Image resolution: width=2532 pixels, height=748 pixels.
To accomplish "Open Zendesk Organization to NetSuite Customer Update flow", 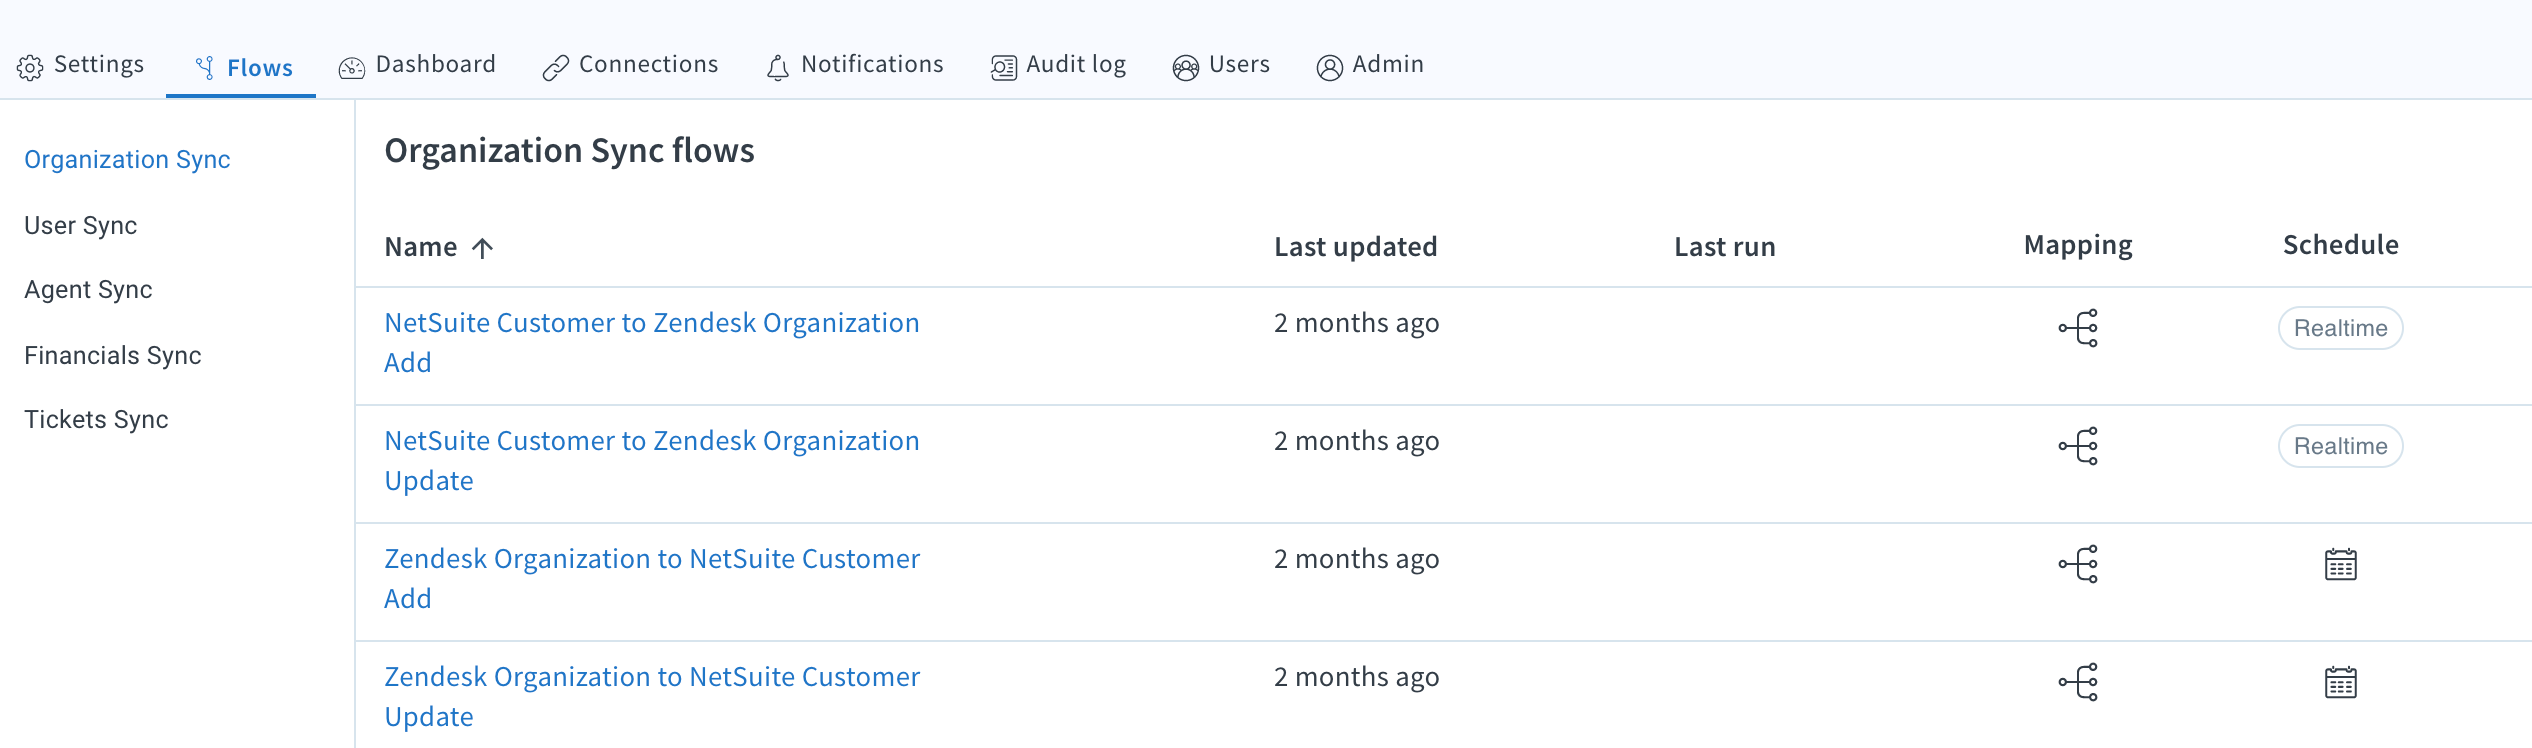I will [652, 696].
